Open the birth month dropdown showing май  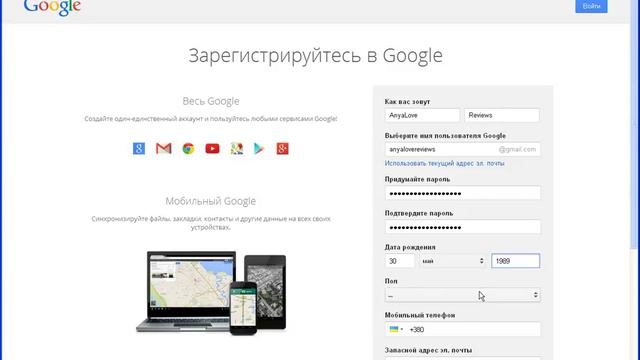point(453,261)
